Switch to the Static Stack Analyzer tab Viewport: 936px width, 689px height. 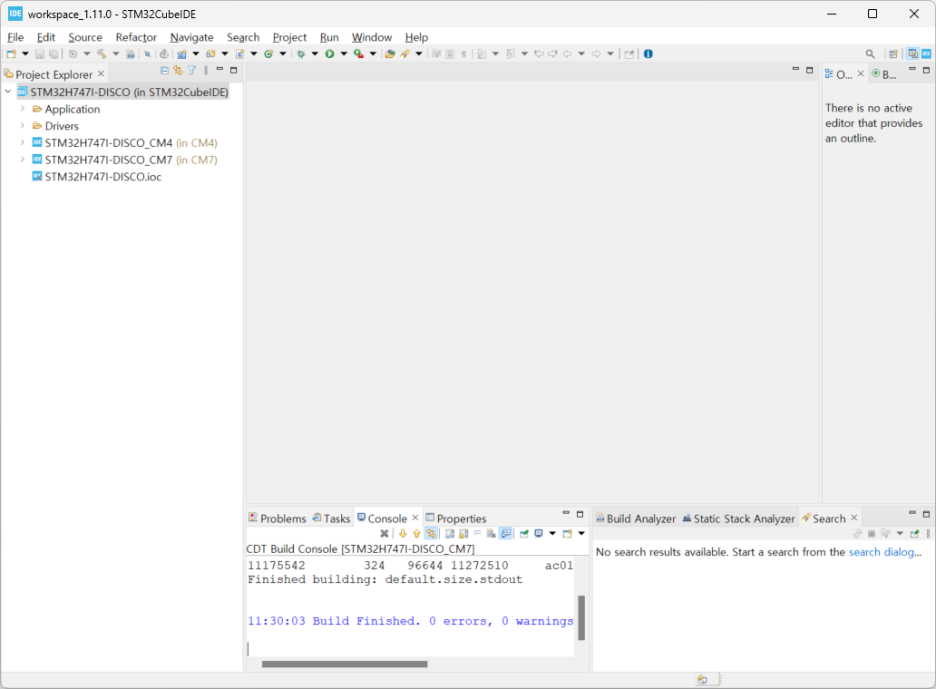pyautogui.click(x=738, y=518)
